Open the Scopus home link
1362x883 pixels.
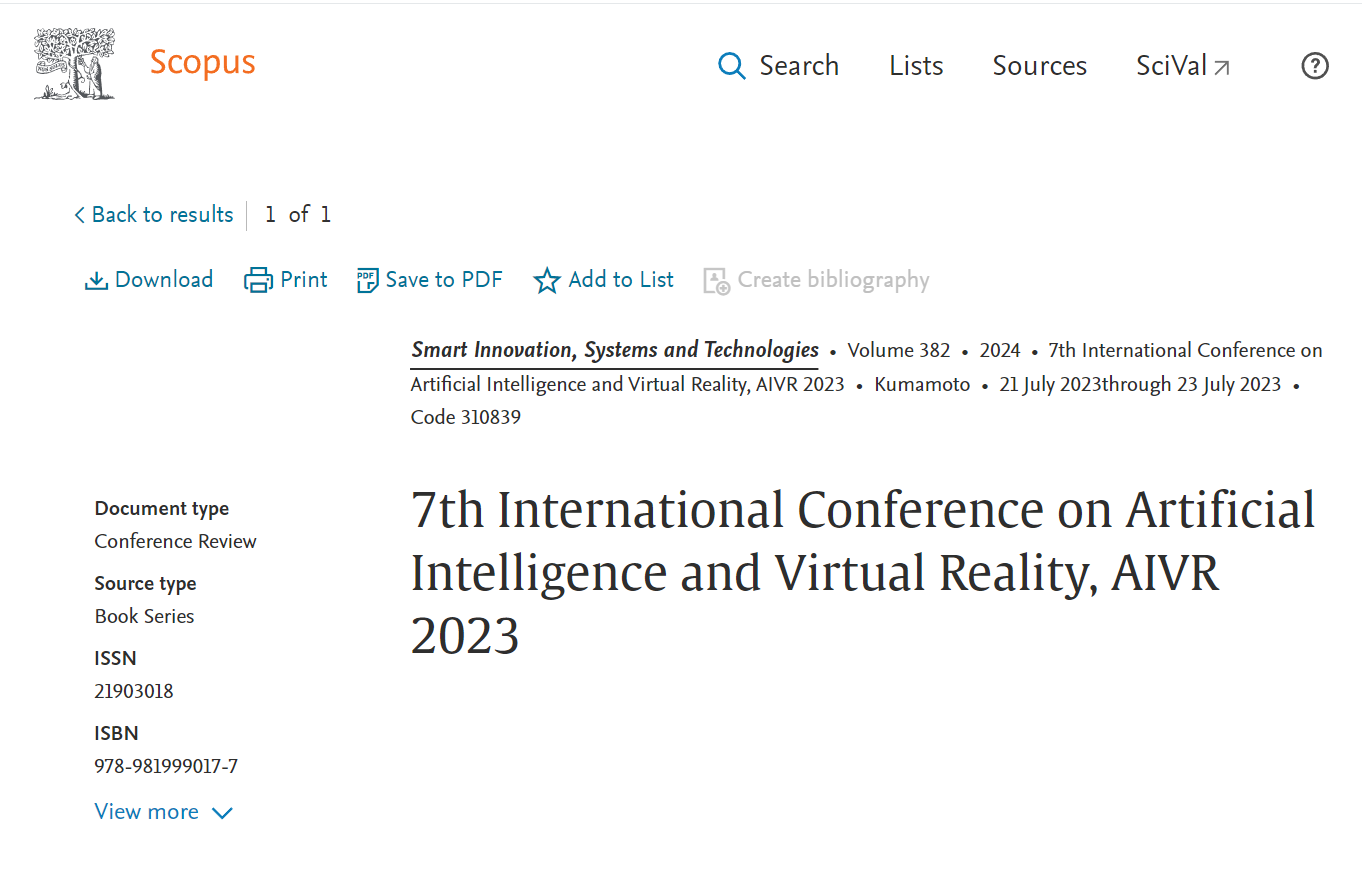tap(203, 63)
